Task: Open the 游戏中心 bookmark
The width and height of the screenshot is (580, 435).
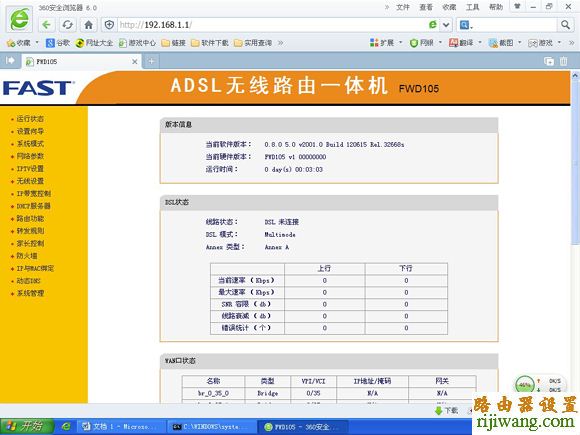Action: [x=137, y=43]
